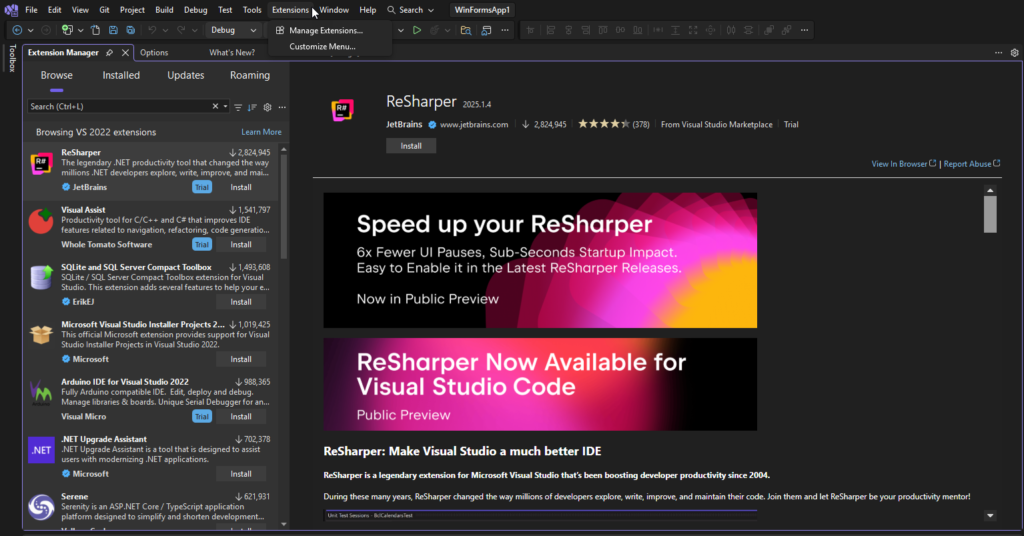The image size is (1024, 536).
Task: Click the Find in Files folder icon
Action: point(466,30)
